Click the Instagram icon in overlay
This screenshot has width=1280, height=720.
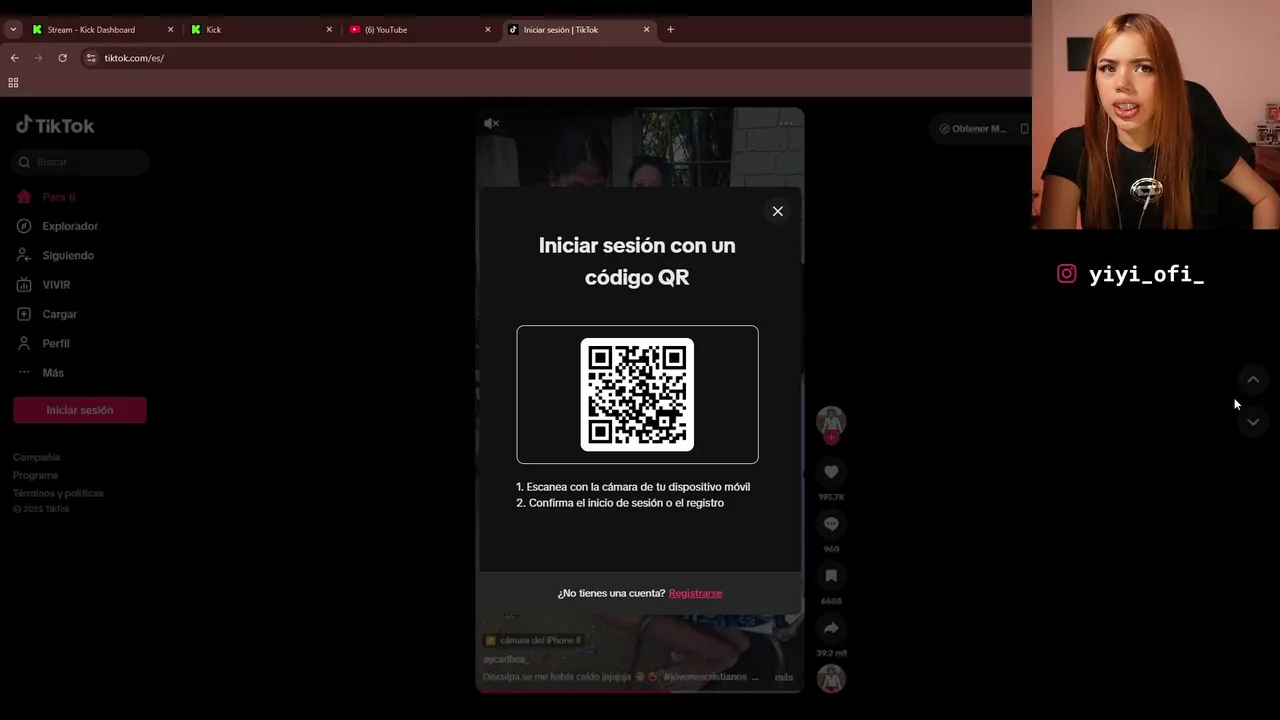click(1067, 274)
